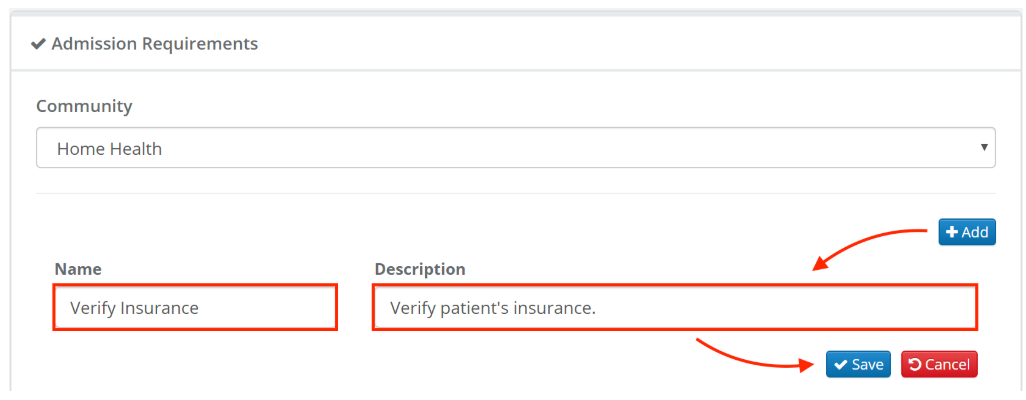Cancel editing the requirement
The width and height of the screenshot is (1026, 400).
(x=938, y=364)
